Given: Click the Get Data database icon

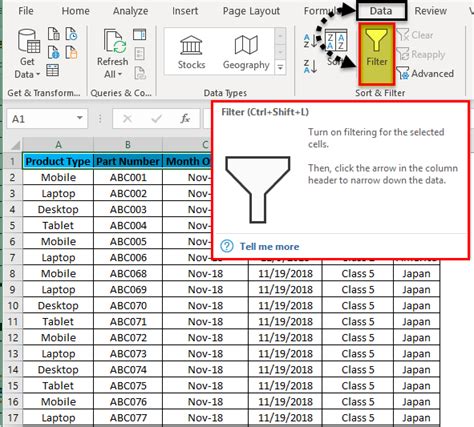Looking at the screenshot, I should pyautogui.click(x=29, y=41).
